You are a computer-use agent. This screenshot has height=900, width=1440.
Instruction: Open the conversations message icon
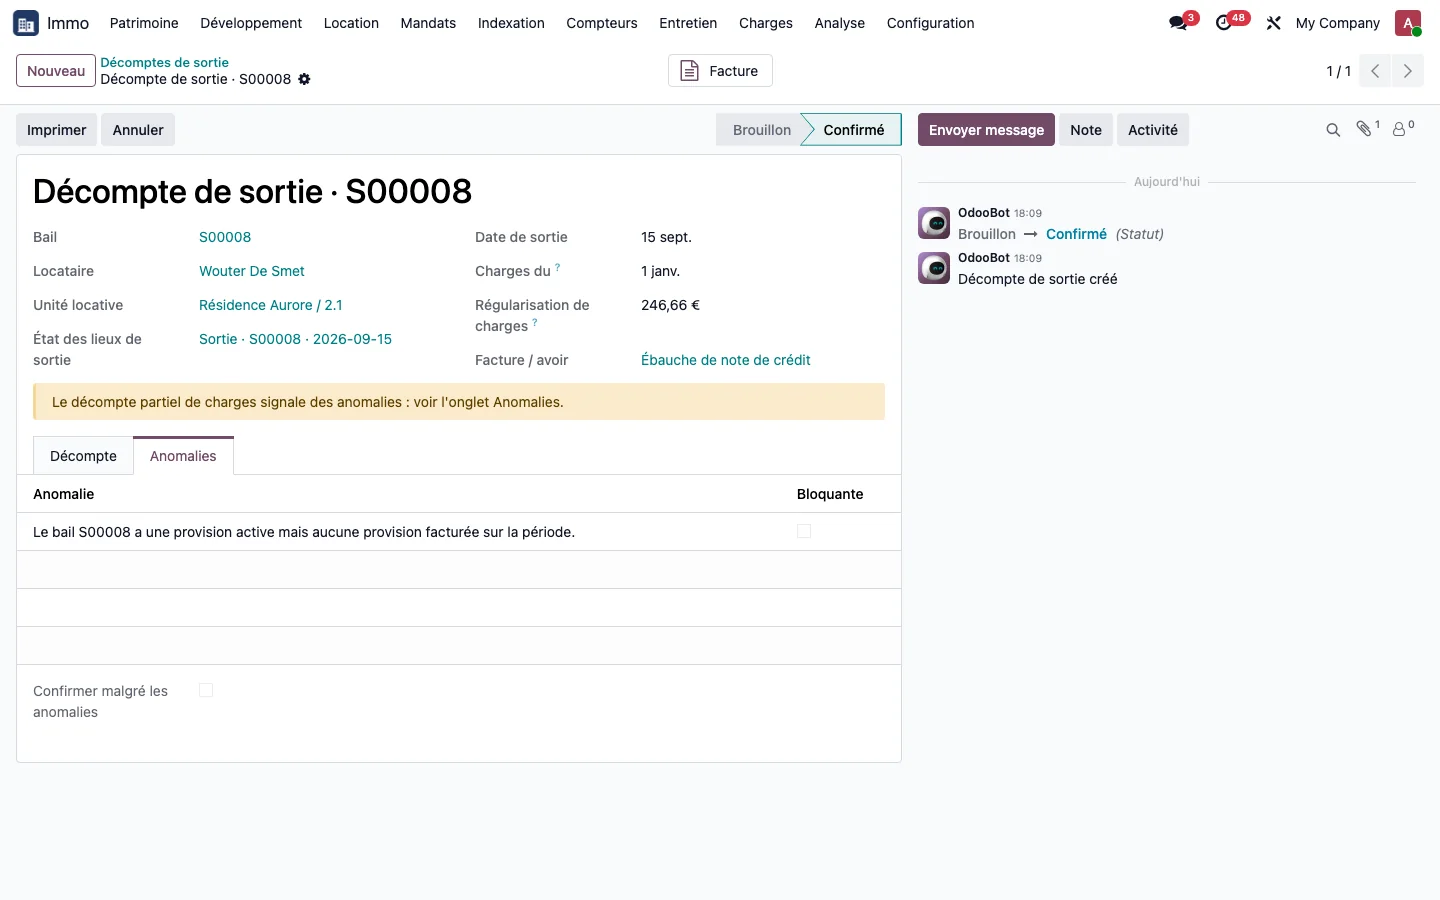pos(1178,23)
